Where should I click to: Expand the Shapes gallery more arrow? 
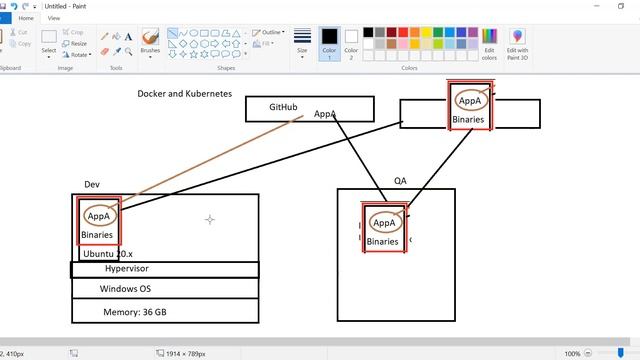point(245,54)
